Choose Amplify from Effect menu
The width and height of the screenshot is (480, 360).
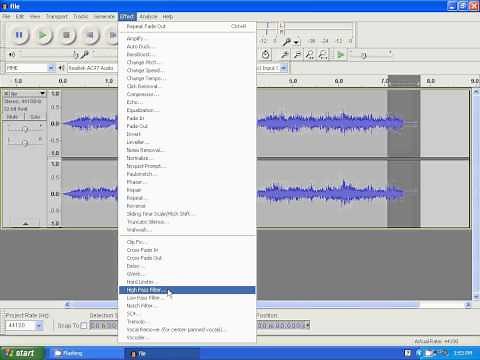[187, 38]
